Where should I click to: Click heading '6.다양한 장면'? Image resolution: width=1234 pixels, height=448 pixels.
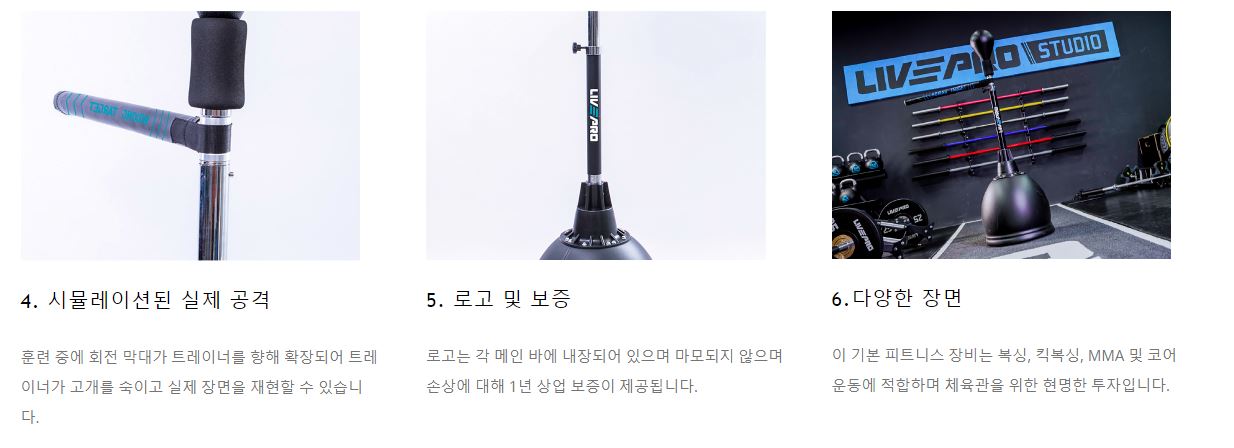pos(897,299)
